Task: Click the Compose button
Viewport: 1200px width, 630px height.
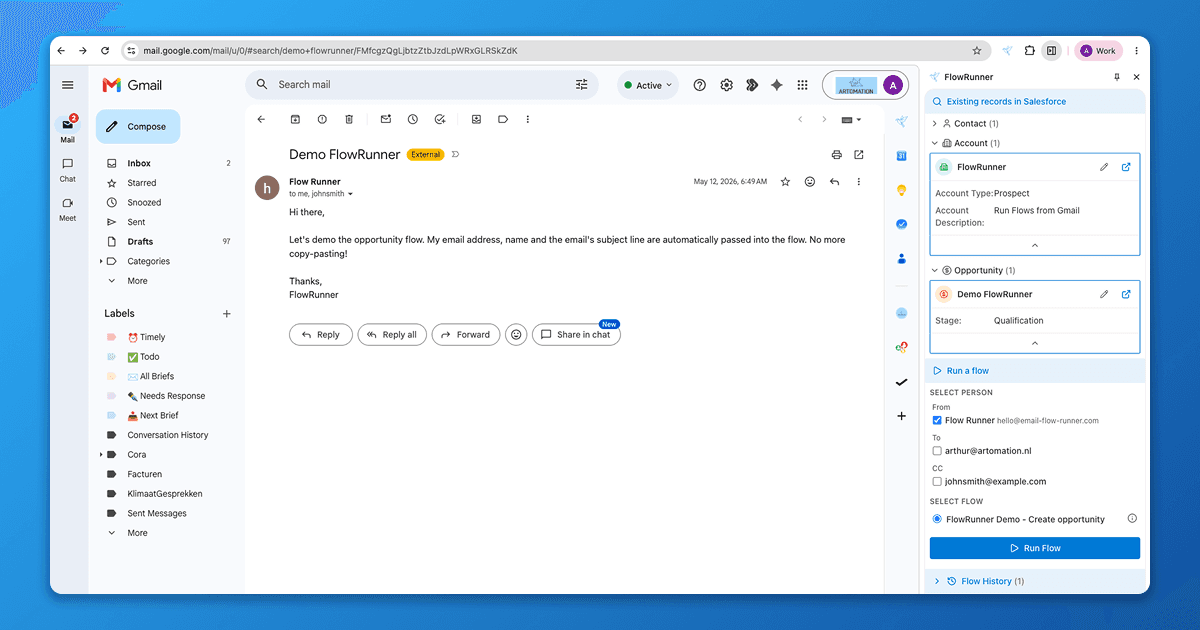Action: [x=138, y=127]
